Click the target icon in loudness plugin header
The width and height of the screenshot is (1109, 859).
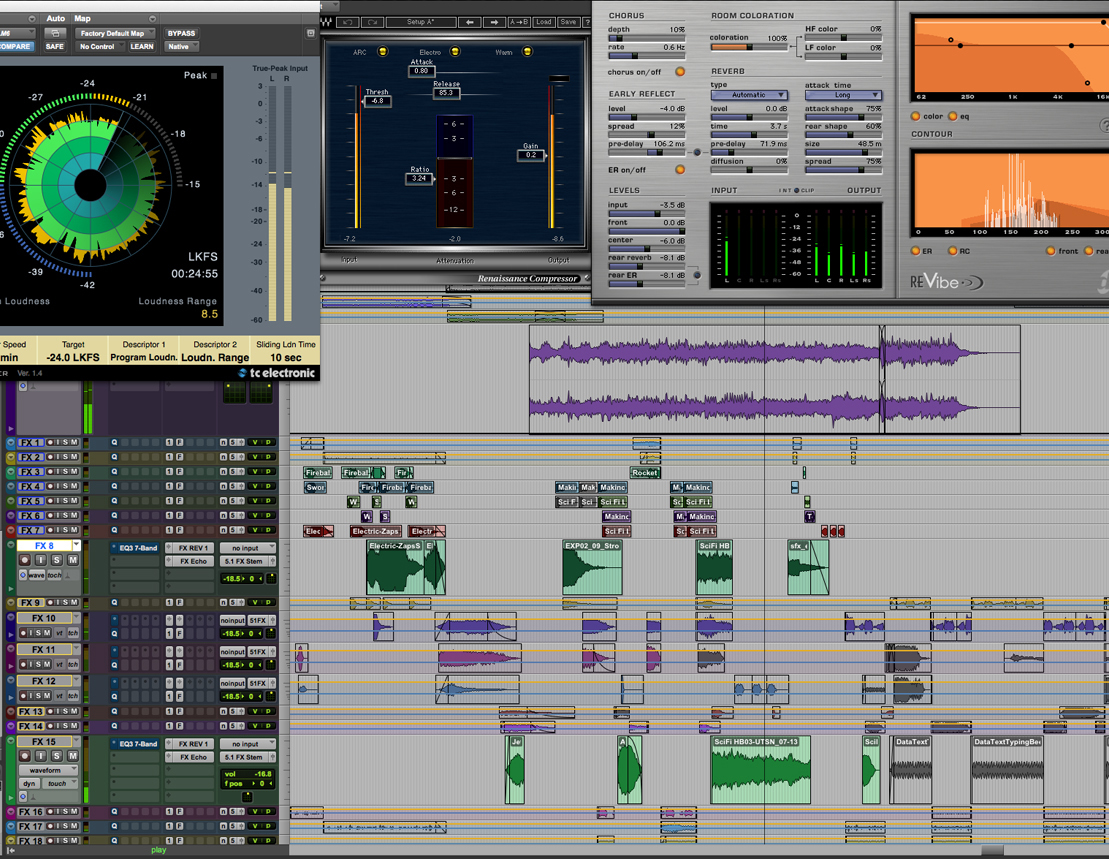[310, 33]
